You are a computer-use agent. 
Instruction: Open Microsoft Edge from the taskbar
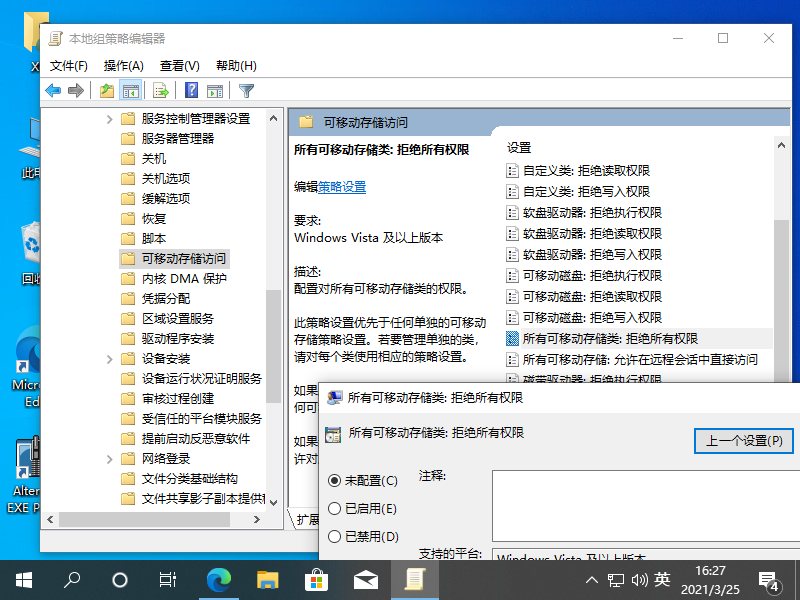[x=219, y=579]
